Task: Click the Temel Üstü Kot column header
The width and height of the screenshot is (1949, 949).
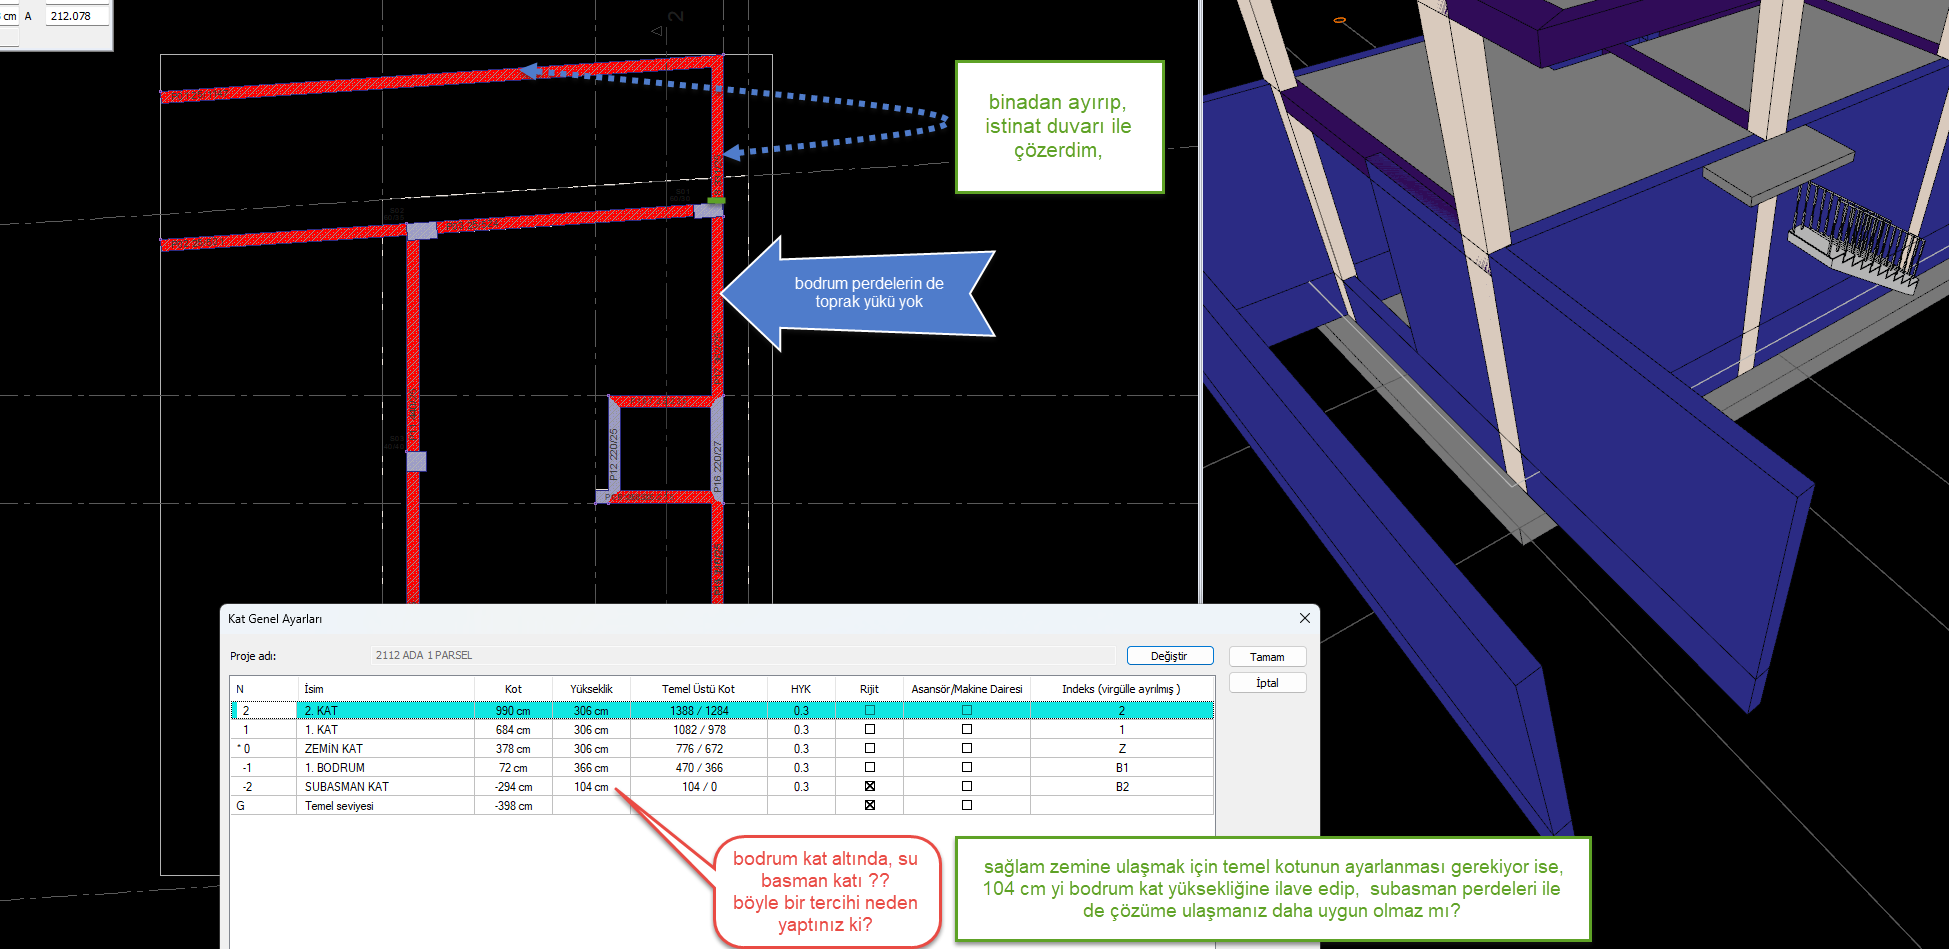Action: click(x=698, y=689)
